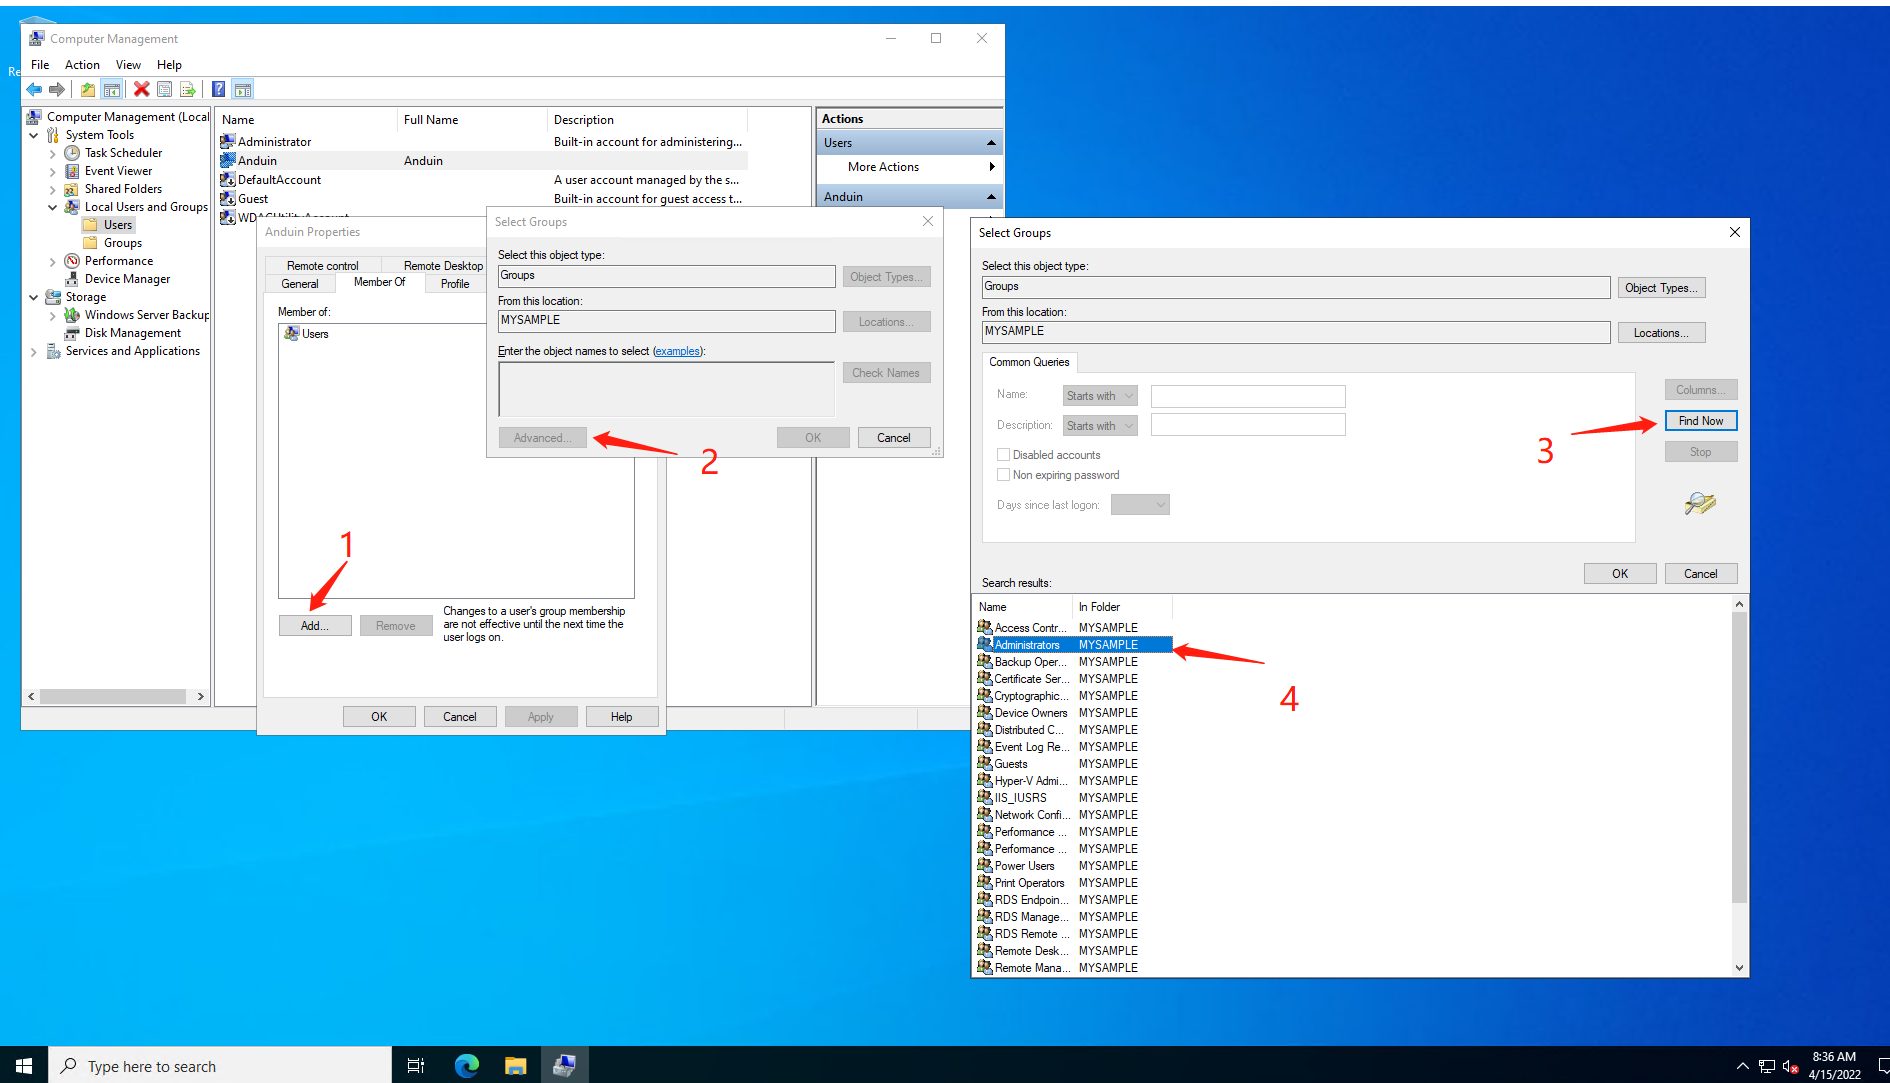1890x1083 pixels.
Task: Click Object Types... in the front Select Groups dialog
Action: [1661, 288]
